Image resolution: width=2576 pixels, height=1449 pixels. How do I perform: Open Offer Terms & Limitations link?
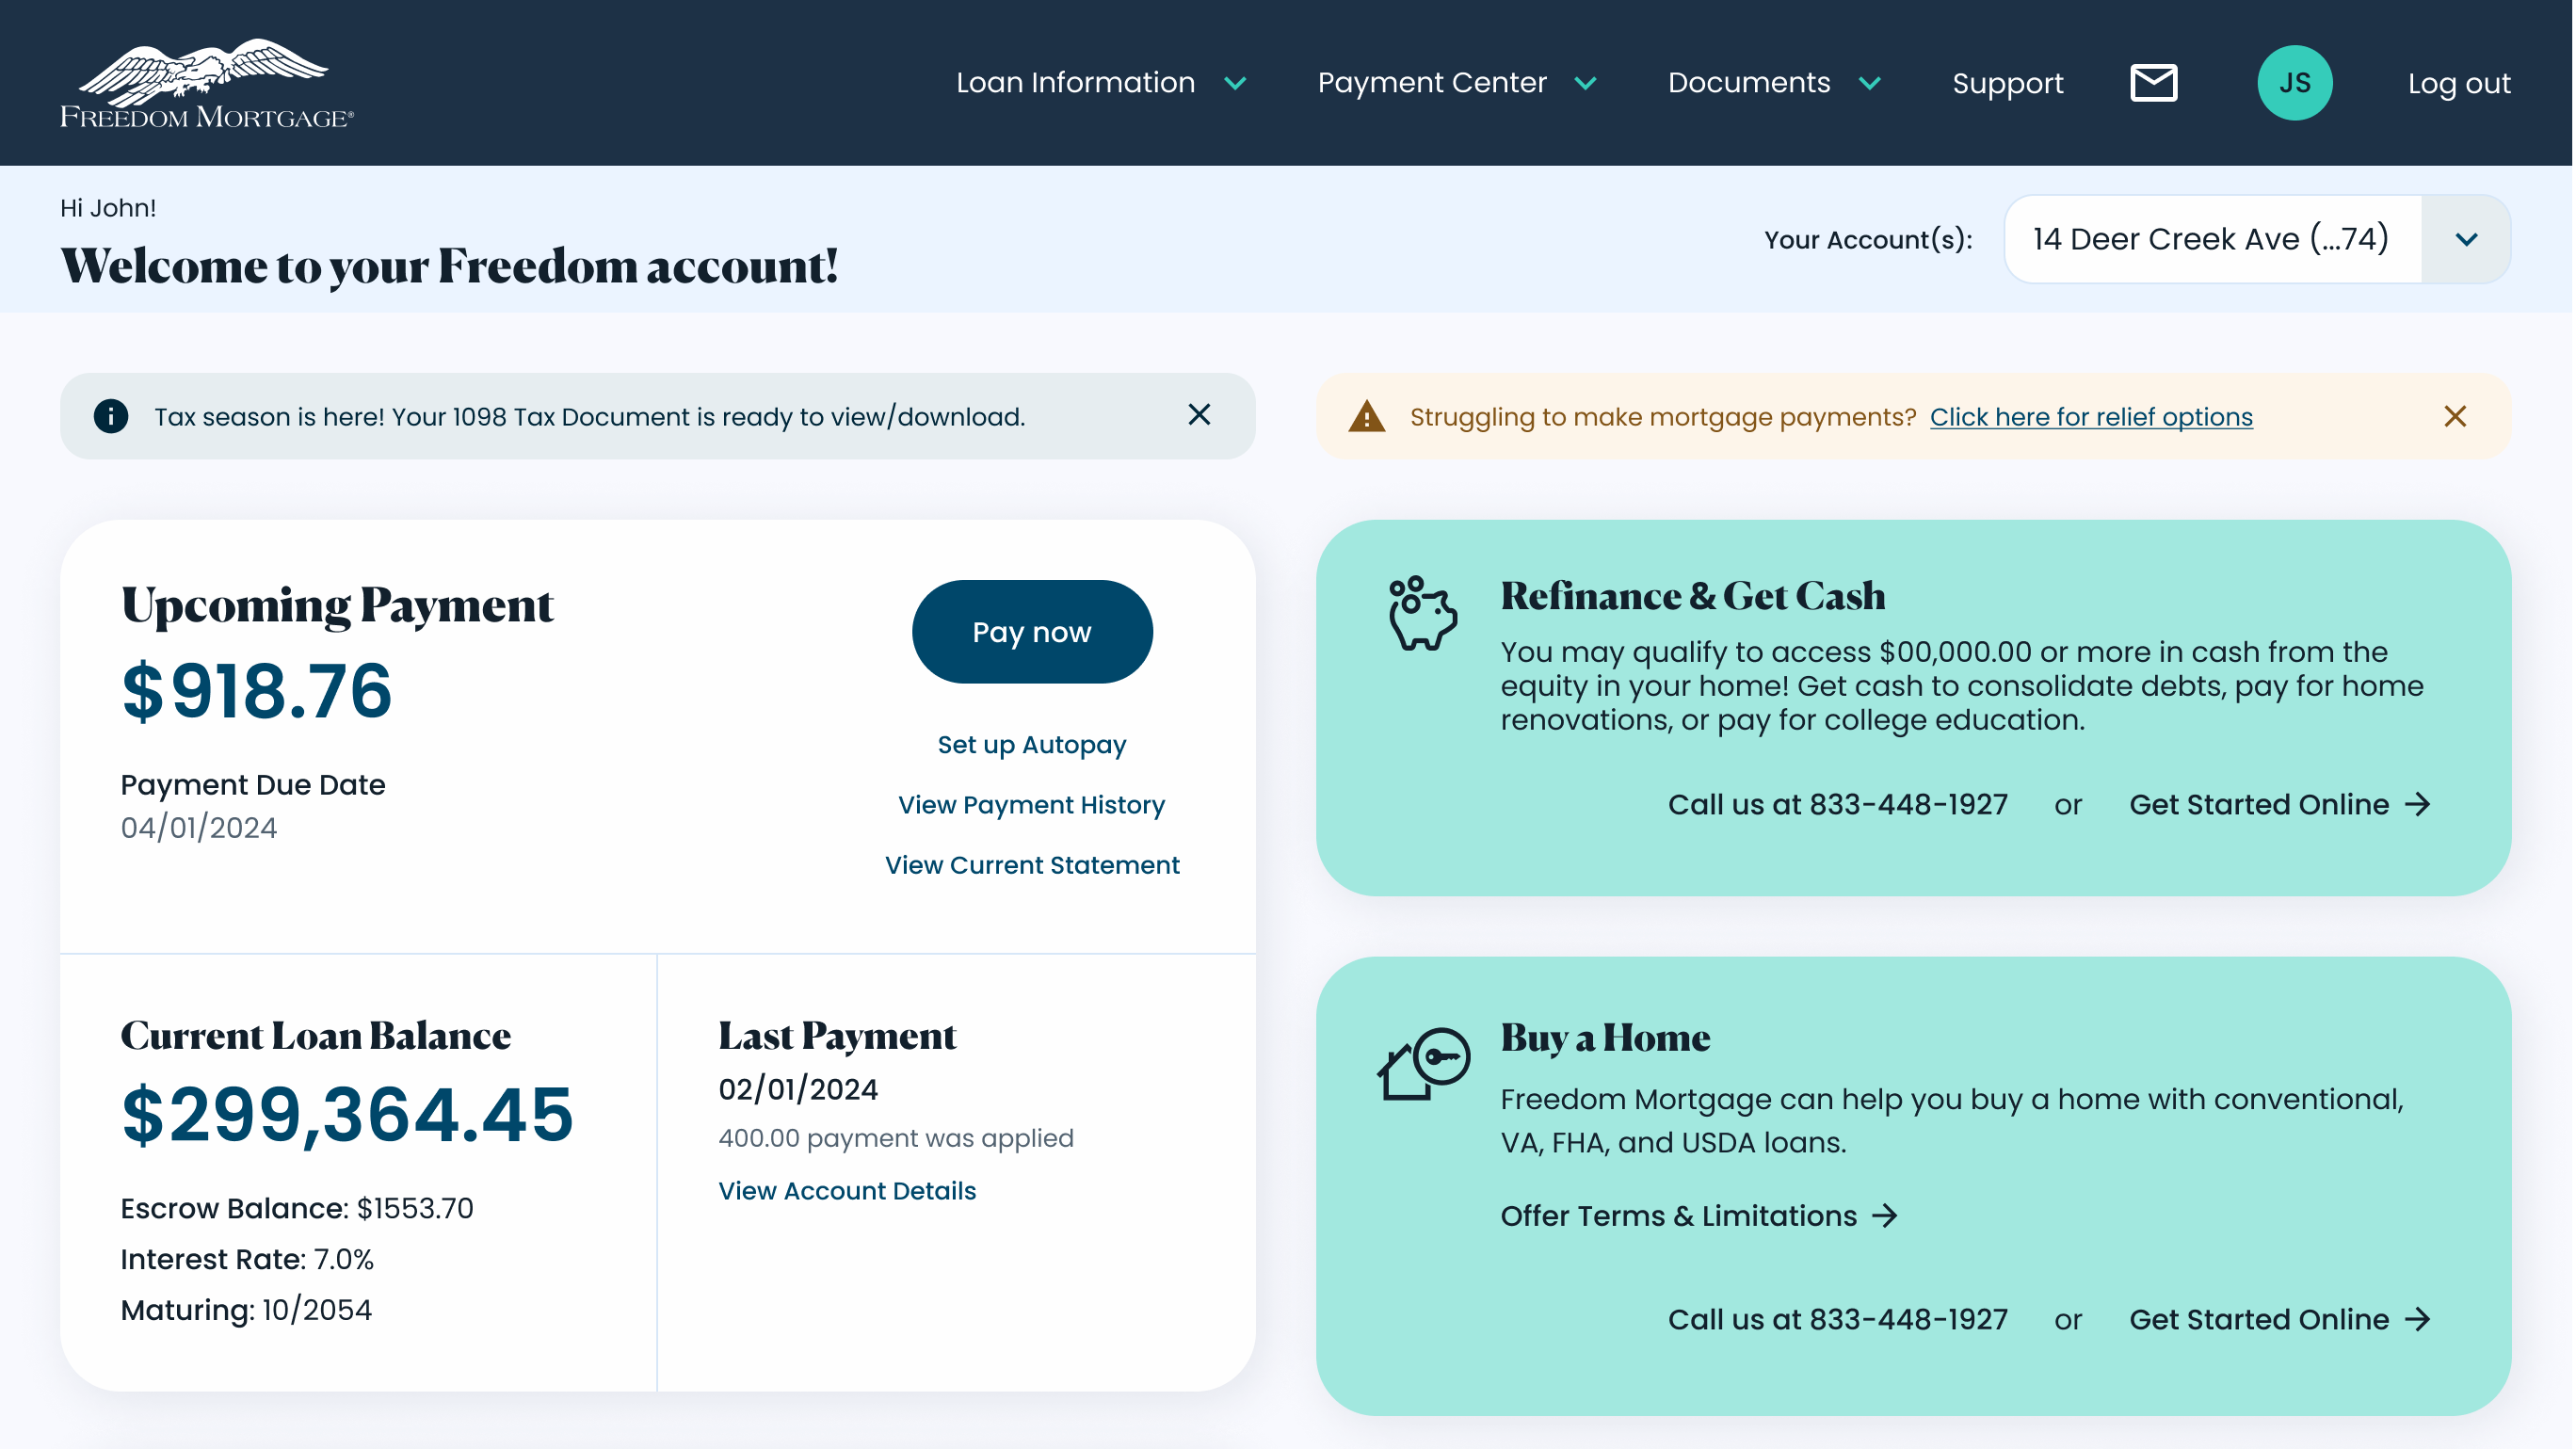pos(1697,1216)
